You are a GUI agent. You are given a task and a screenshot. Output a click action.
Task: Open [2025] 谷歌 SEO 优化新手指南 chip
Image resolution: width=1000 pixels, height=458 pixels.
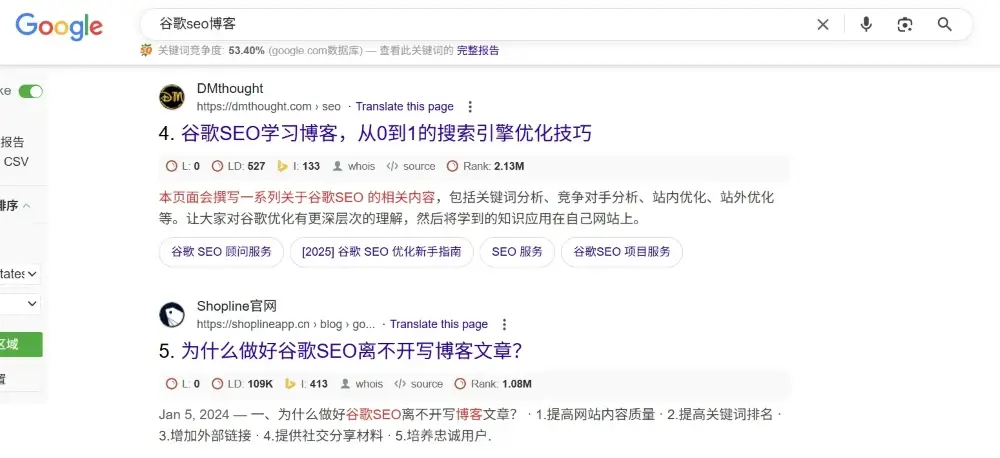[381, 252]
